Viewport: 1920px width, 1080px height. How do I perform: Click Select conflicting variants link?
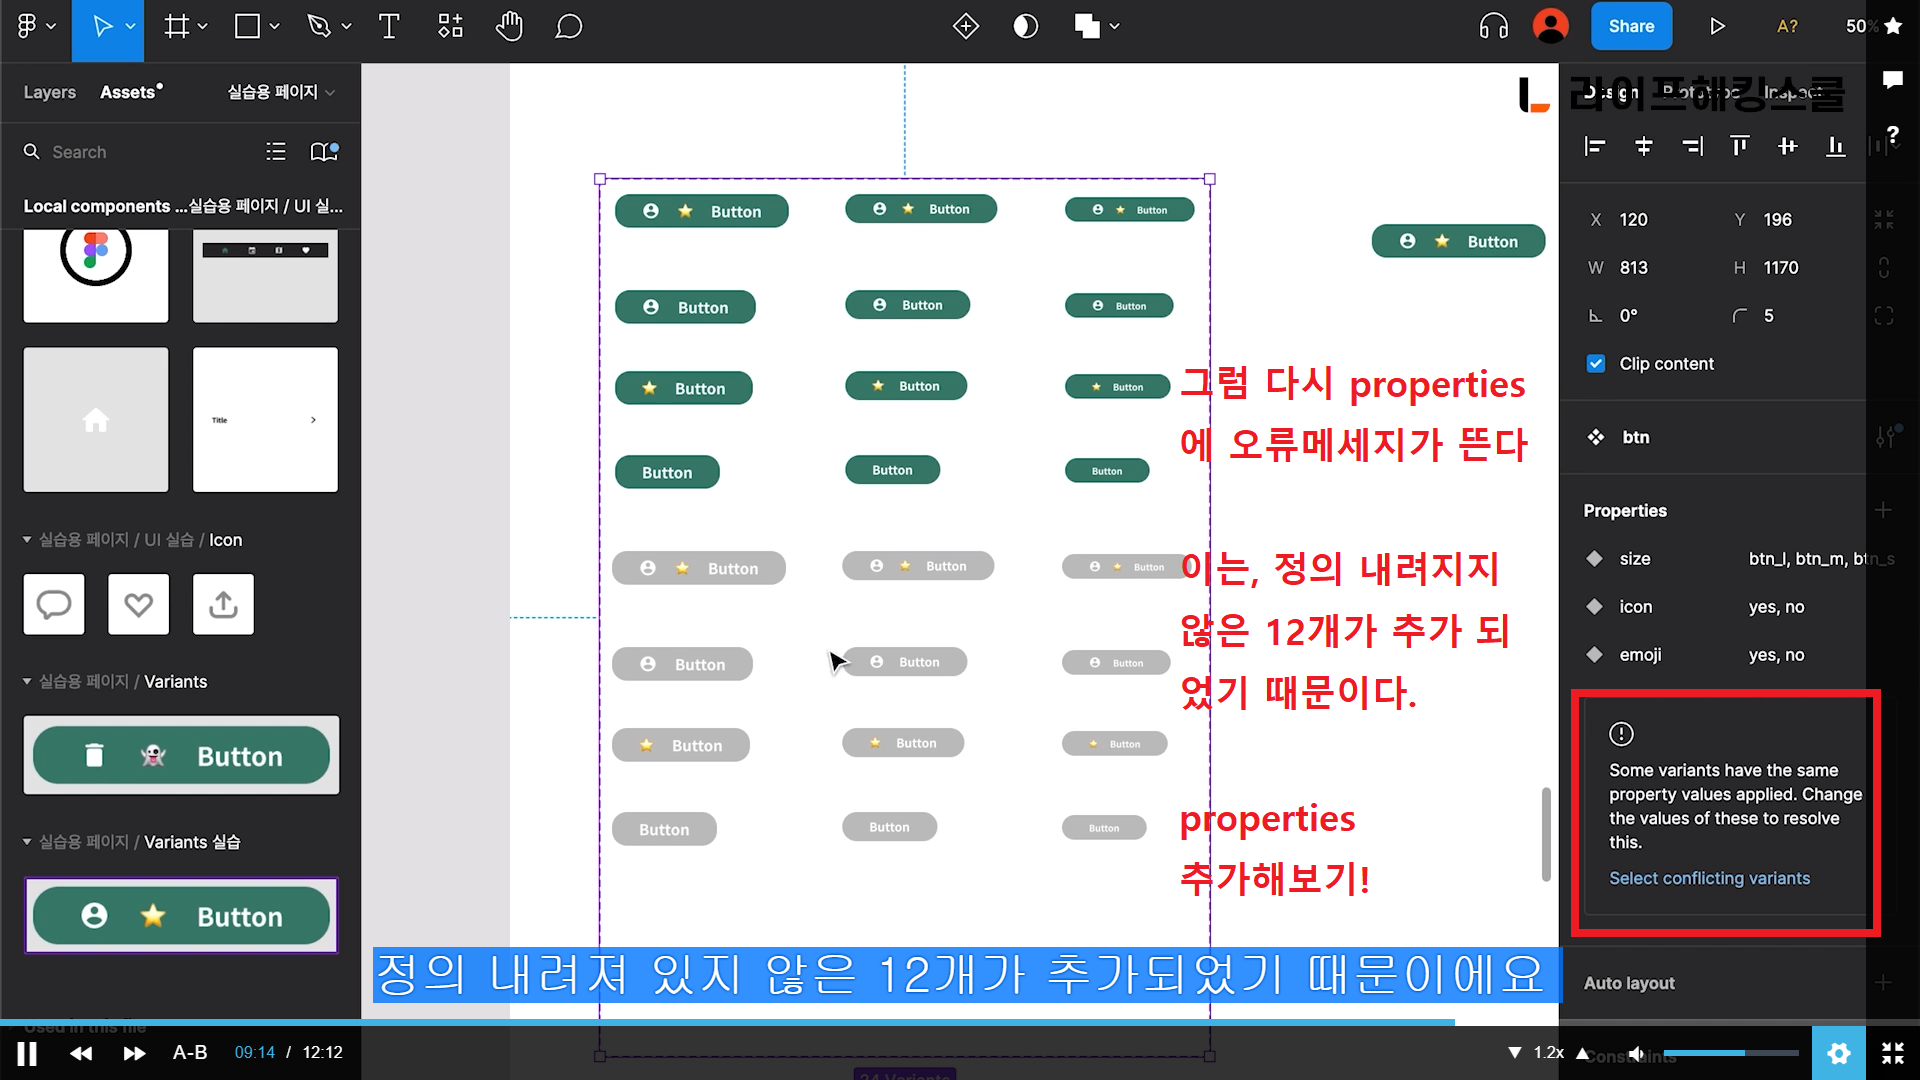click(x=1709, y=878)
